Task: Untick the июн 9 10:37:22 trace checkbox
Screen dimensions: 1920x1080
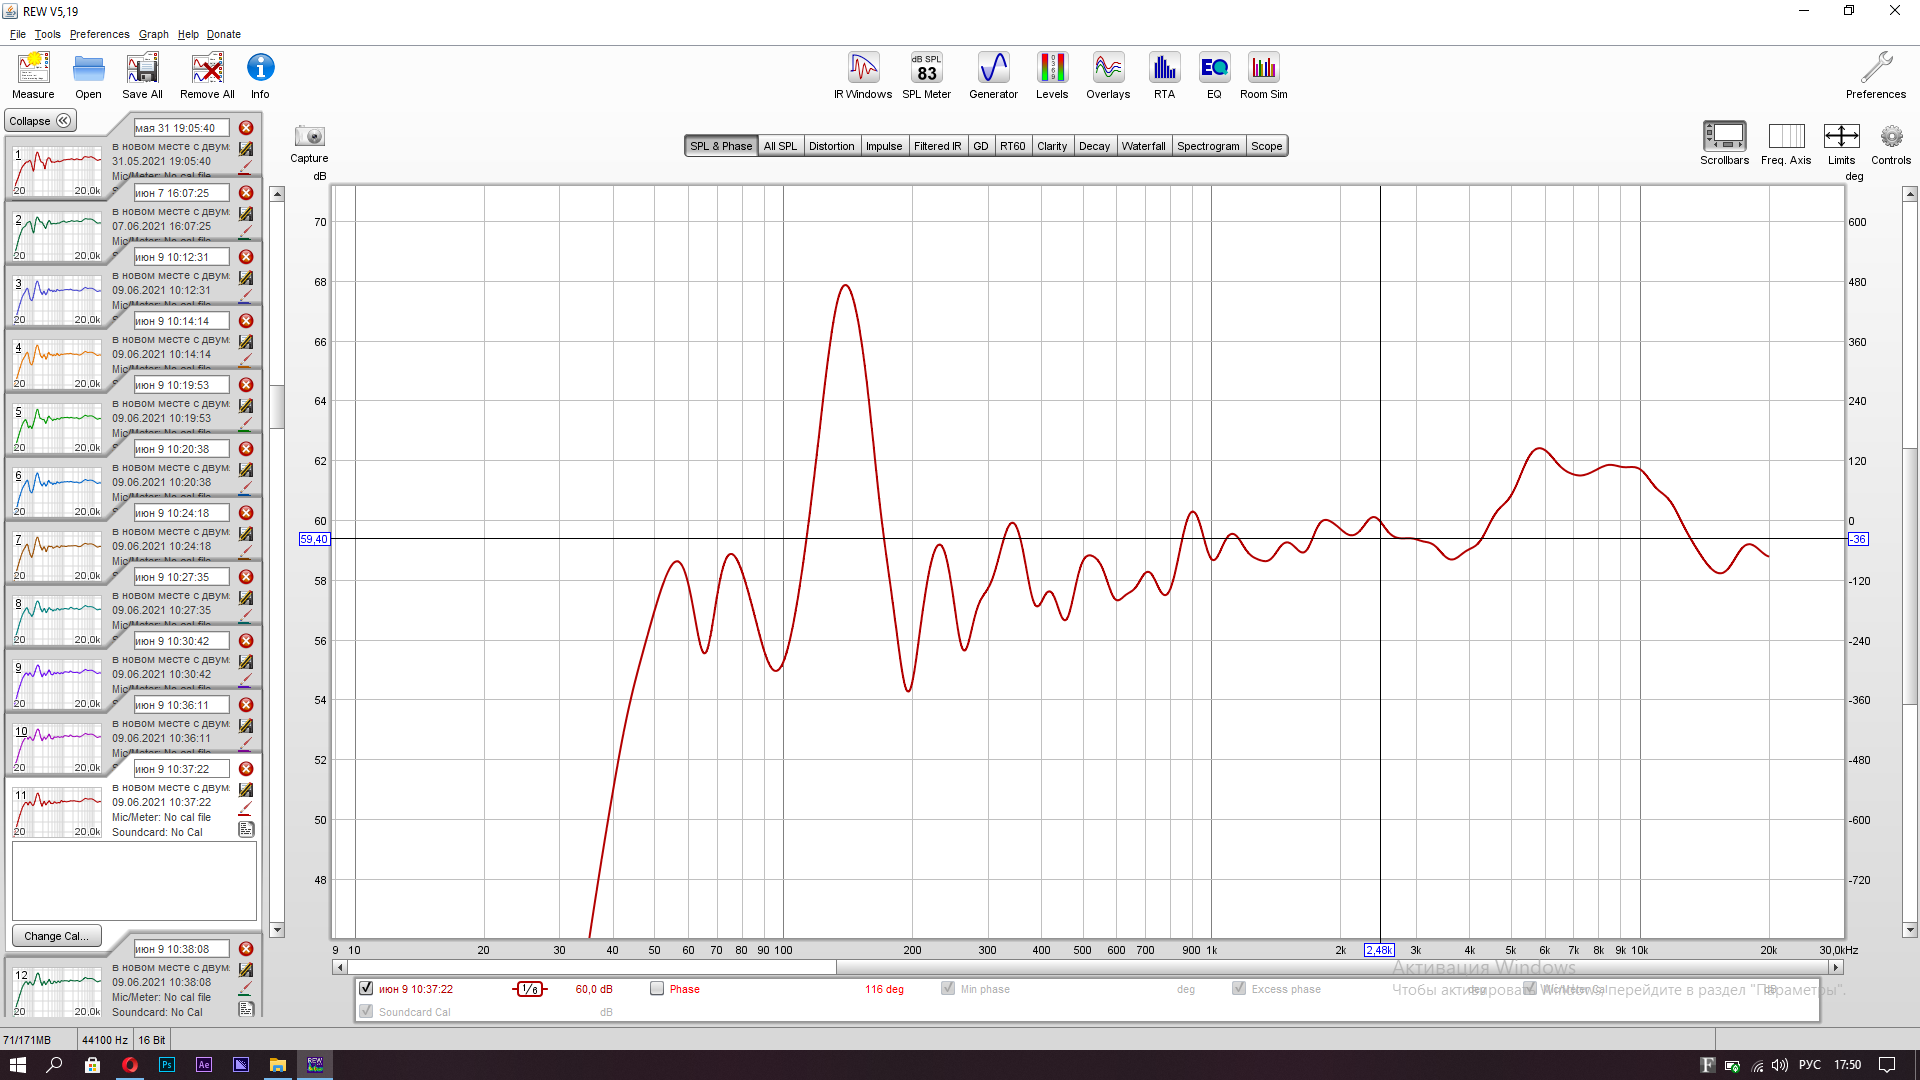Action: [366, 989]
